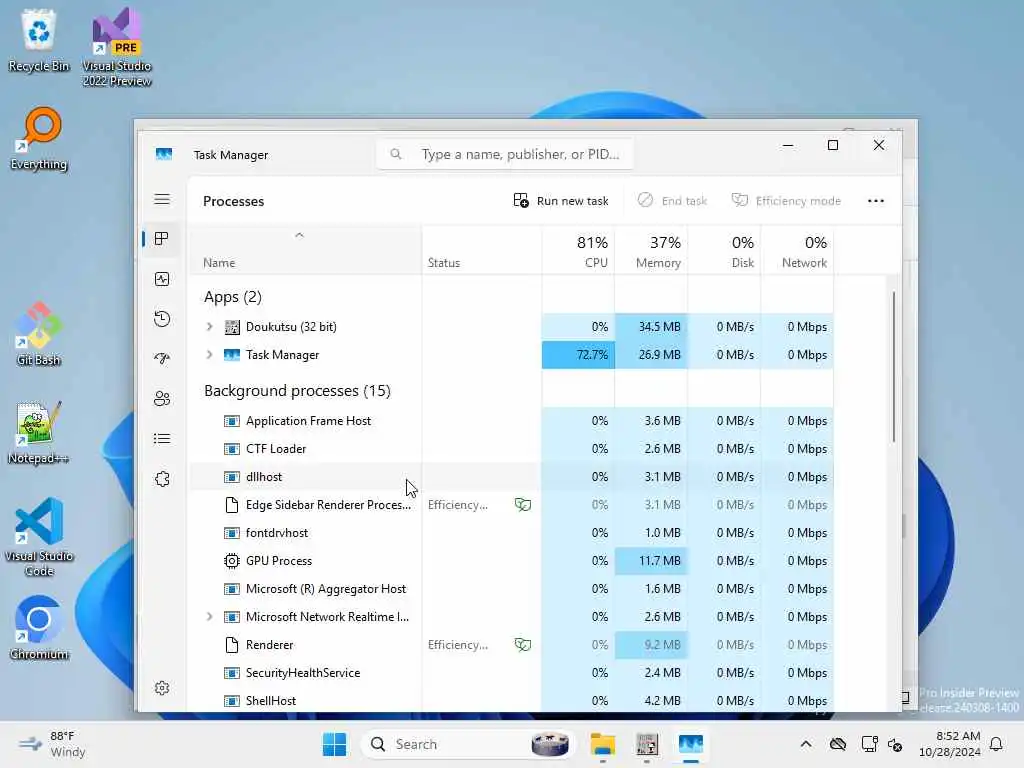Select the Visual Studio Code desktop shortcut

pyautogui.click(x=39, y=537)
